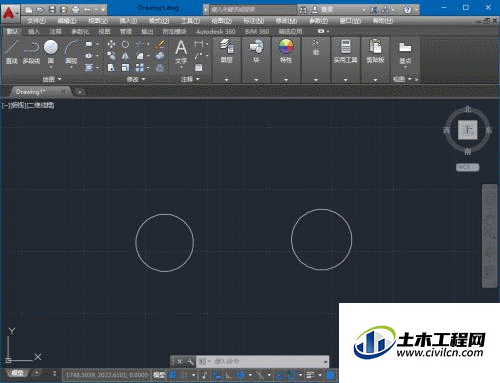Select the Circle (圆) tool
This screenshot has height=383, width=500.
[51, 51]
